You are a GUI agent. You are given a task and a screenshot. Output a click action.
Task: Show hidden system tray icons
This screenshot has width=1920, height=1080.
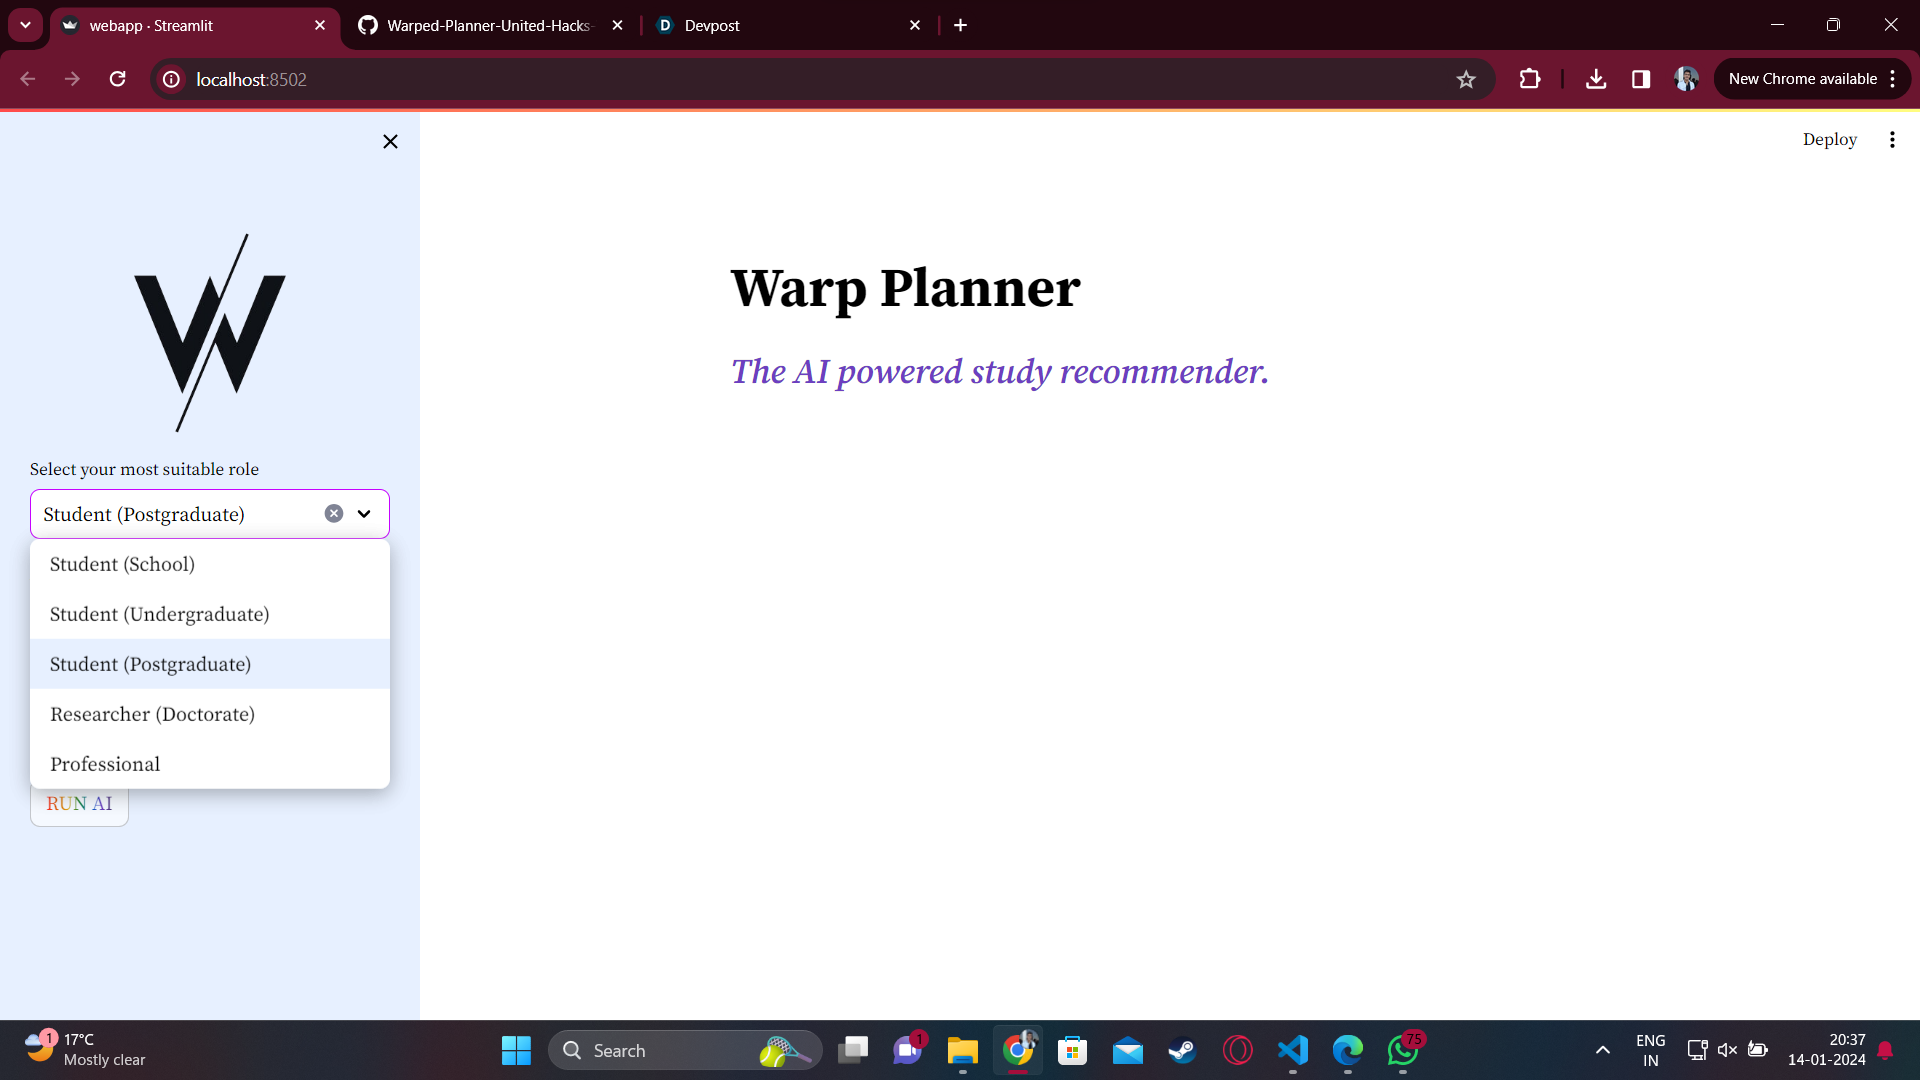pos(1602,1050)
